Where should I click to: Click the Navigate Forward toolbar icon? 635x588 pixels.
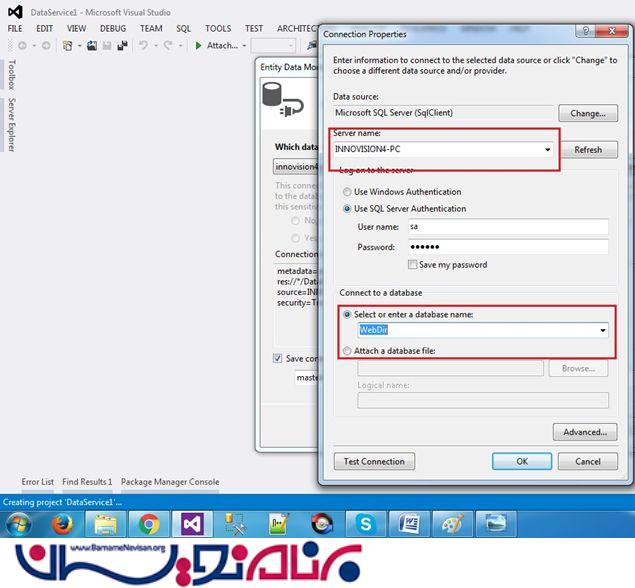point(46,46)
